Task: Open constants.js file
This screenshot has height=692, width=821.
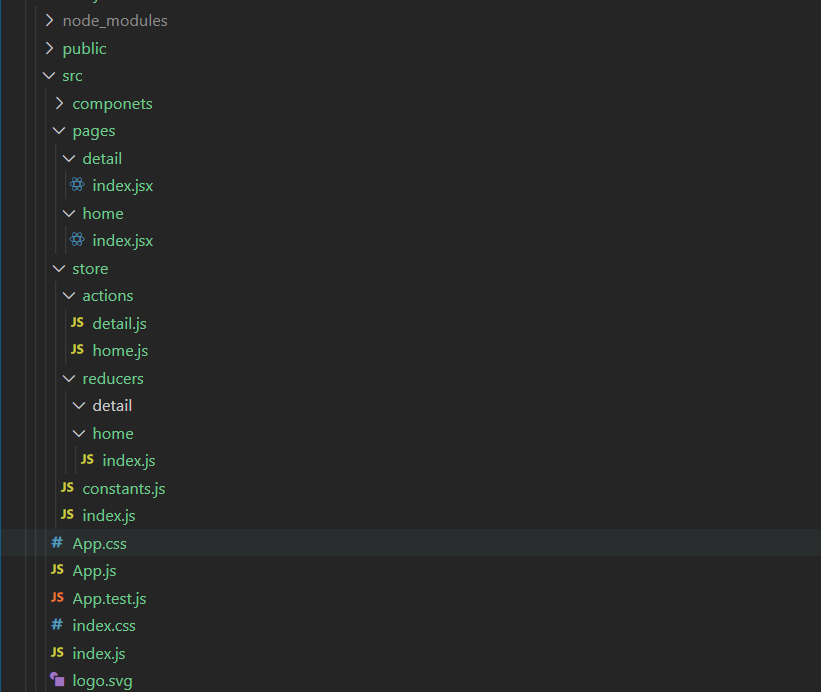Action: click(x=124, y=488)
